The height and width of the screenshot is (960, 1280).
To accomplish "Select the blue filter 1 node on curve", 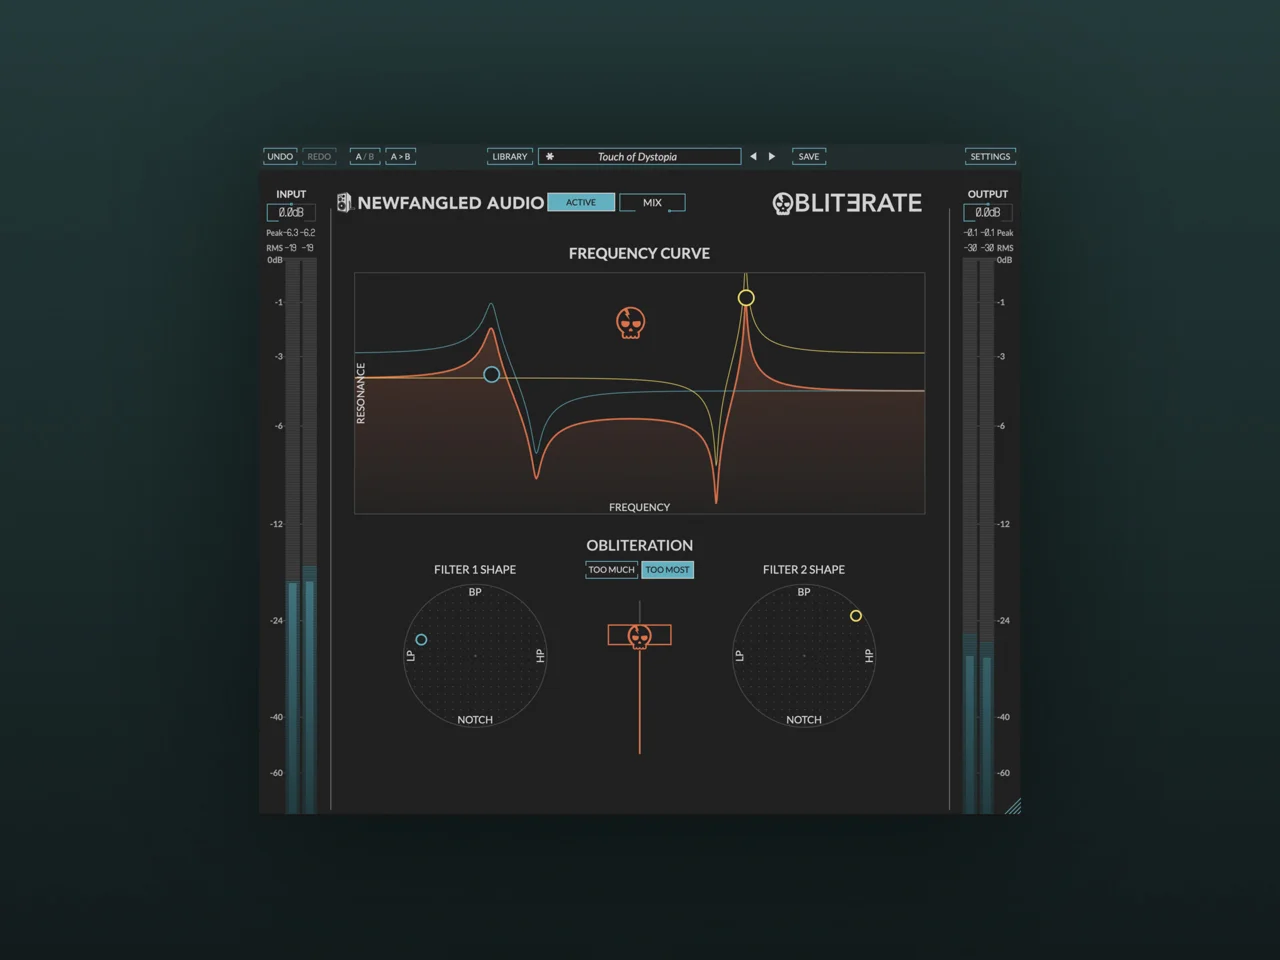I will (491, 375).
